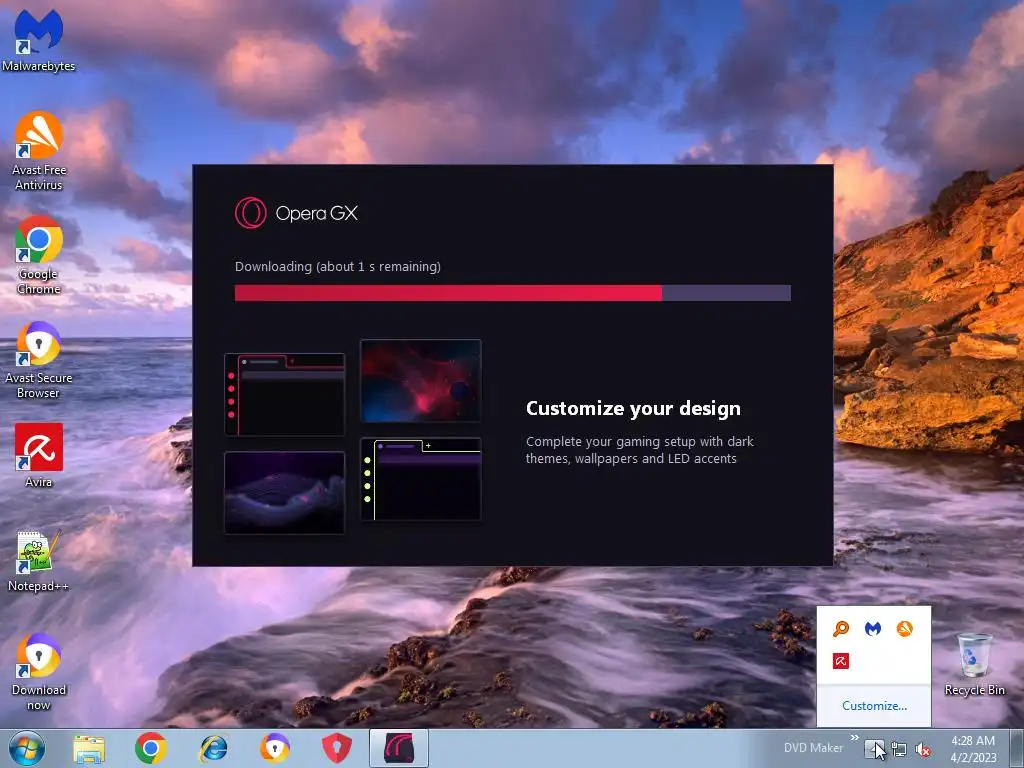
Task: Click Customize... in the tray overflow popup
Action: (874, 705)
